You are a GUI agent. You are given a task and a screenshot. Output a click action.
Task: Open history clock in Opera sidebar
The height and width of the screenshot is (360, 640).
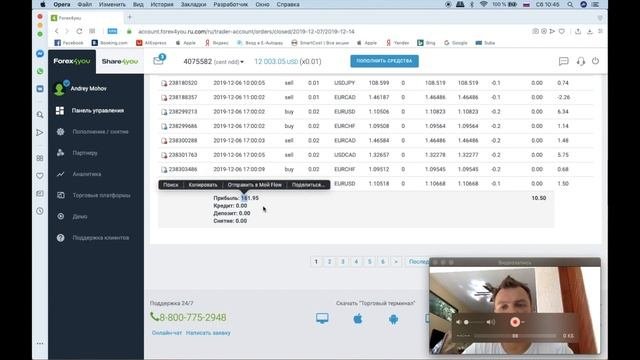[40, 211]
